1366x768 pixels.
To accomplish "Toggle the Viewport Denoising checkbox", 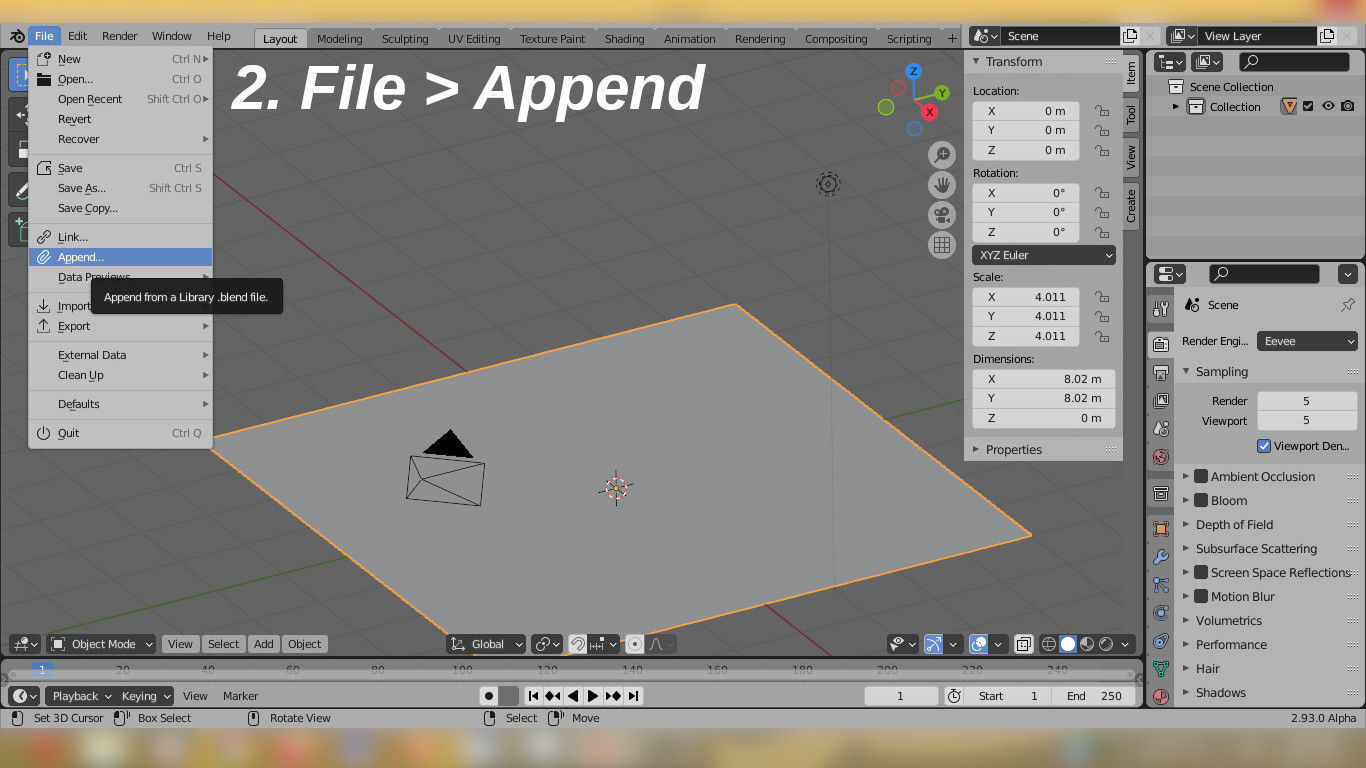I will click(x=1264, y=446).
